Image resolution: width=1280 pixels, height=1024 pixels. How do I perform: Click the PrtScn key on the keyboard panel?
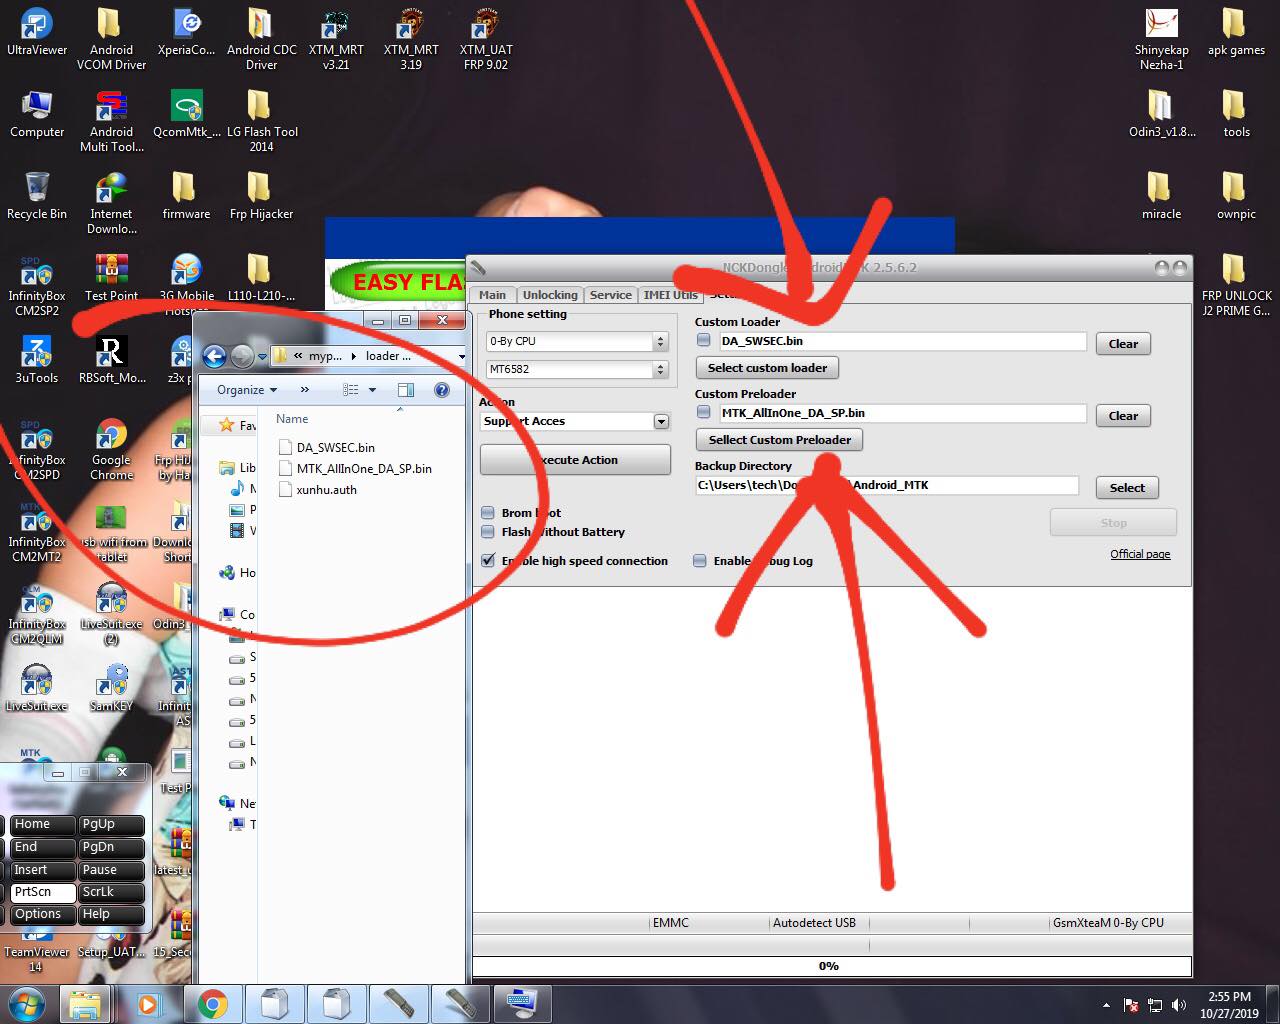point(43,892)
